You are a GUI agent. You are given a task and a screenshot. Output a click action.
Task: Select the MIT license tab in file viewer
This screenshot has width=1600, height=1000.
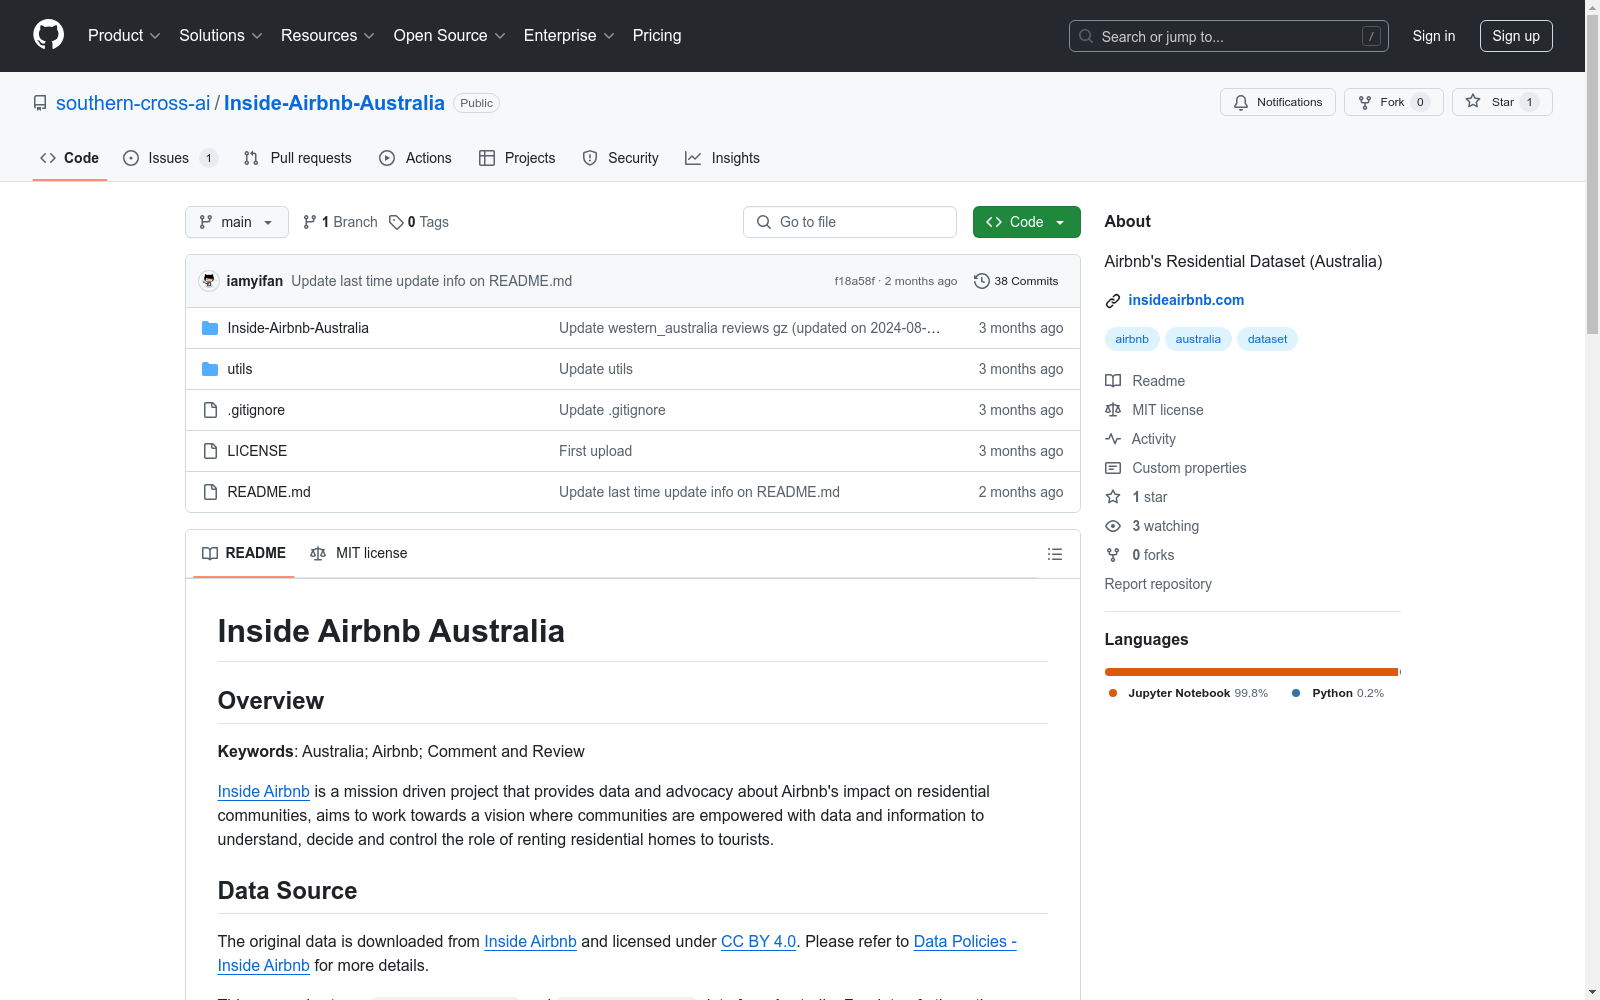click(359, 553)
